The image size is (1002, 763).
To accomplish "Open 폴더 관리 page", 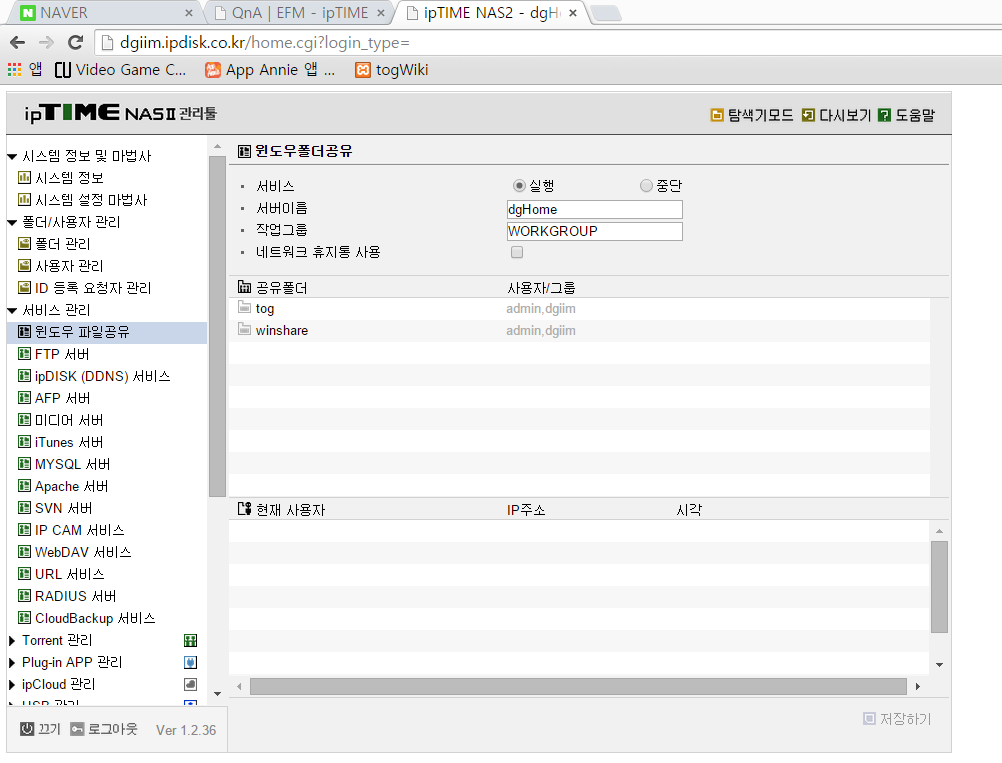I will [x=63, y=244].
